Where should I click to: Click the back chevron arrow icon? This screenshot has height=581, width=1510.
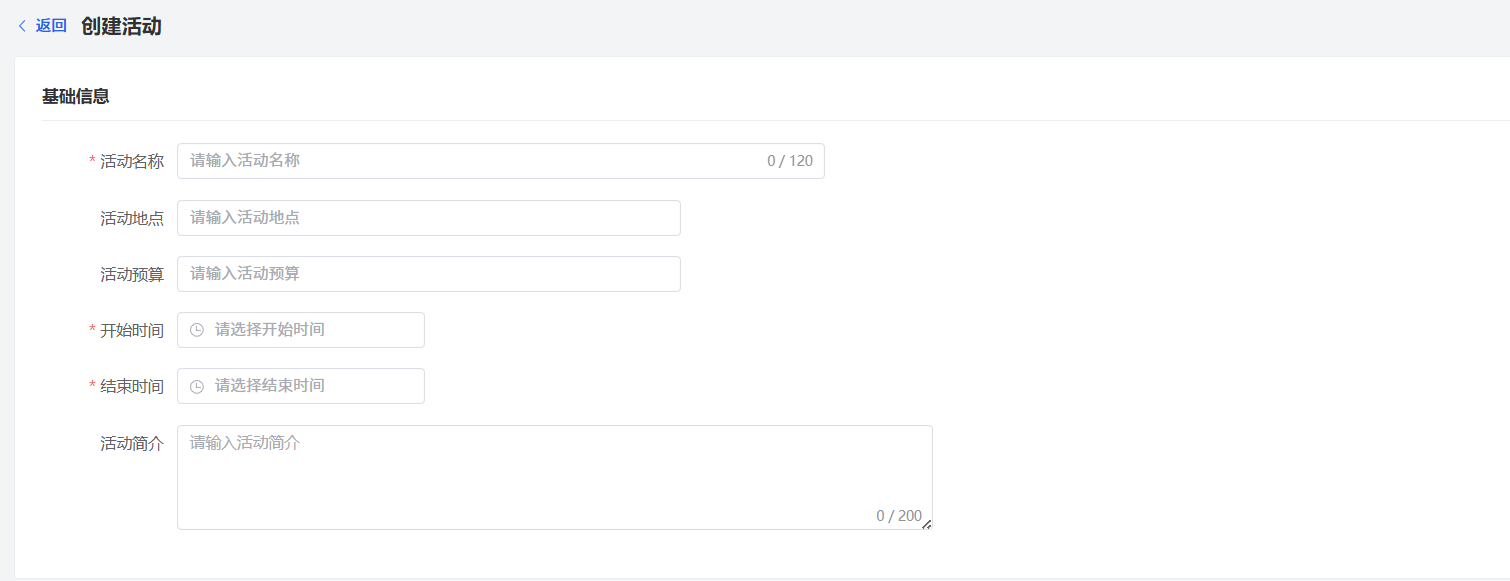pos(23,26)
